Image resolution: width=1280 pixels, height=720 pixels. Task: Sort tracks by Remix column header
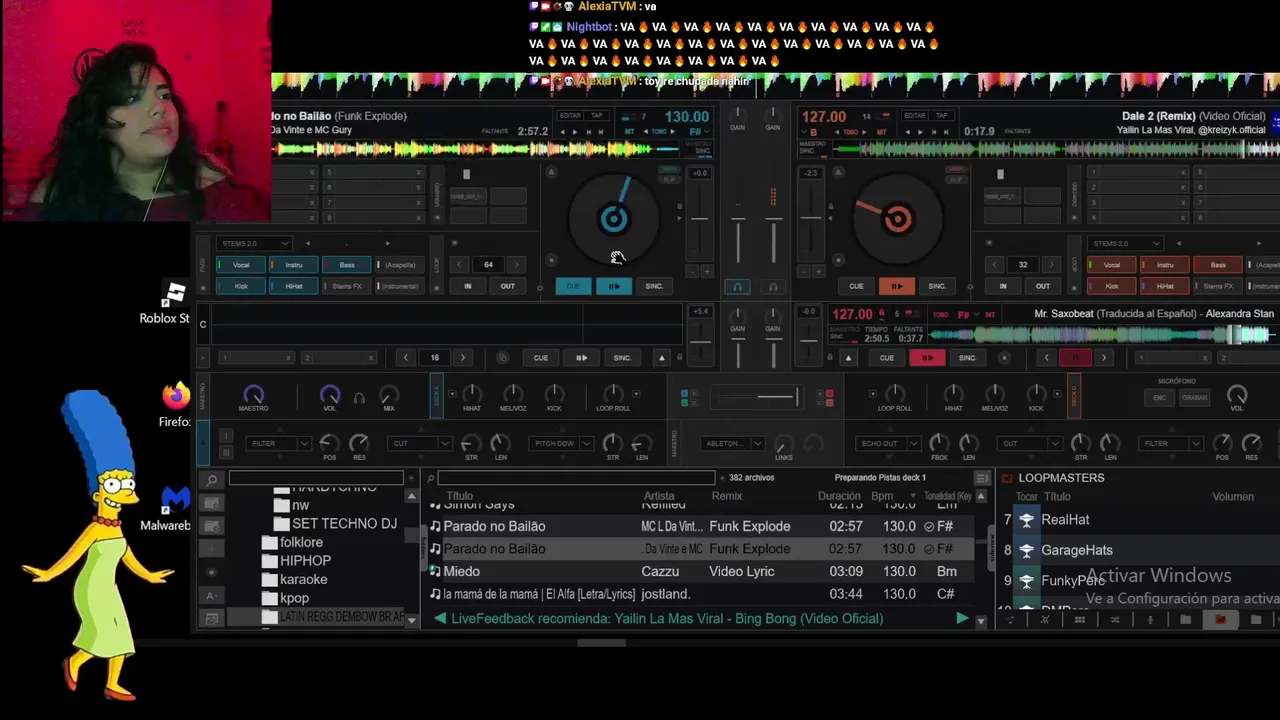coord(727,496)
